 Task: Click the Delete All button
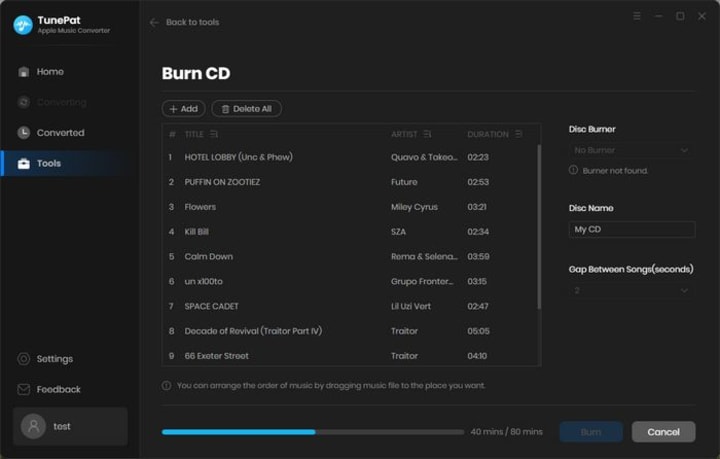click(x=247, y=109)
